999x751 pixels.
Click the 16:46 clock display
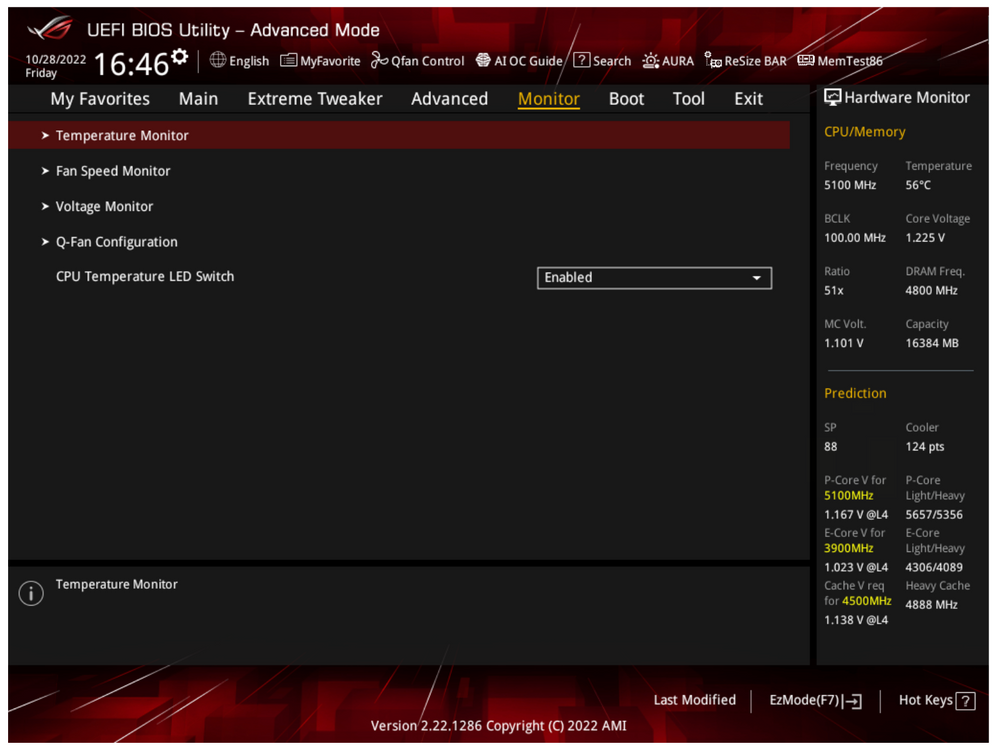tap(131, 64)
